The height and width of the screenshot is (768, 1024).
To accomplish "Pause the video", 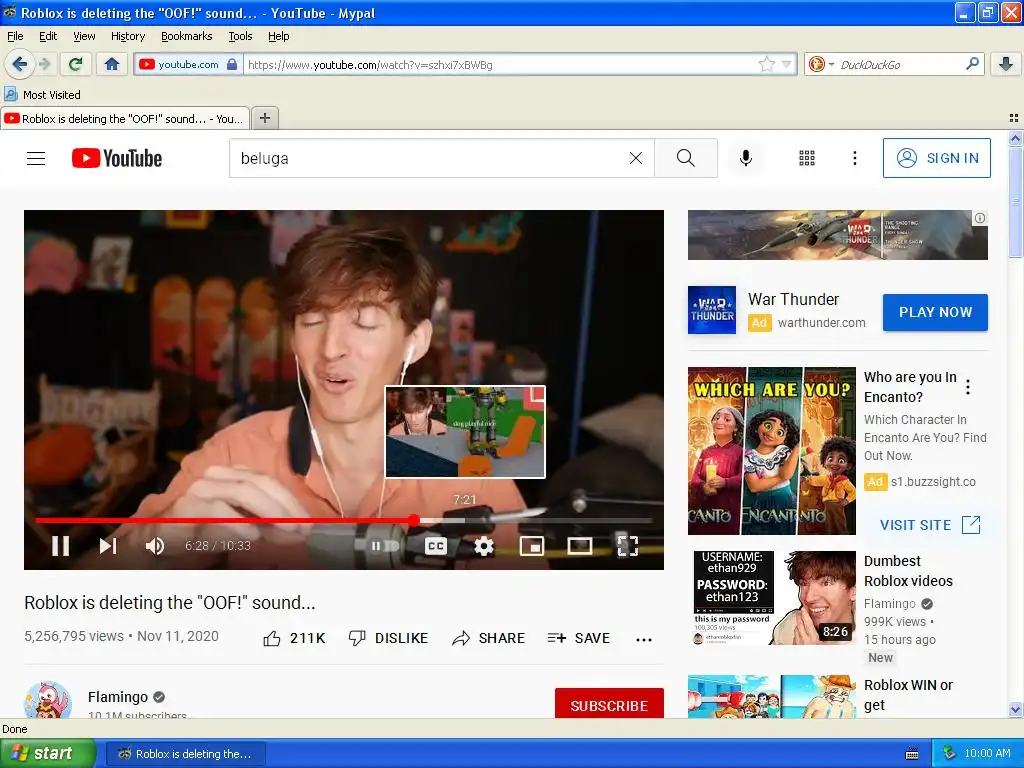I will [61, 545].
